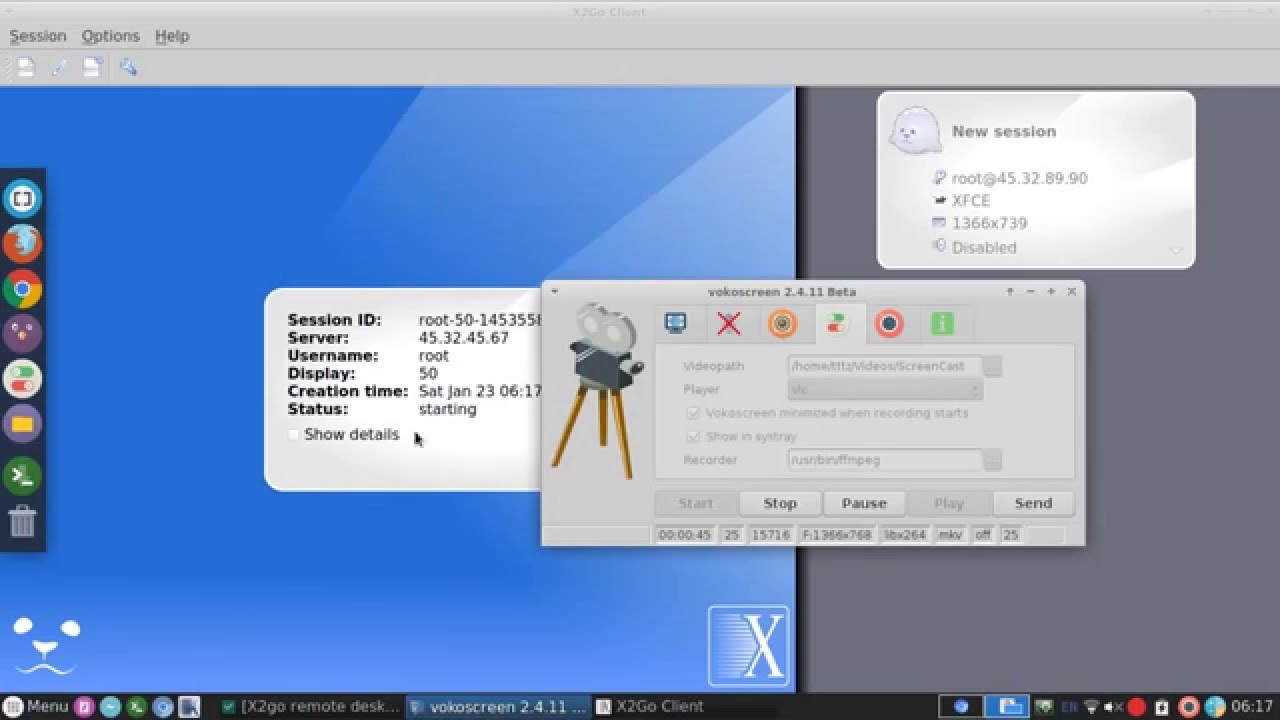Open the terminal icon in the left dock
The image size is (1280, 720).
[22, 476]
